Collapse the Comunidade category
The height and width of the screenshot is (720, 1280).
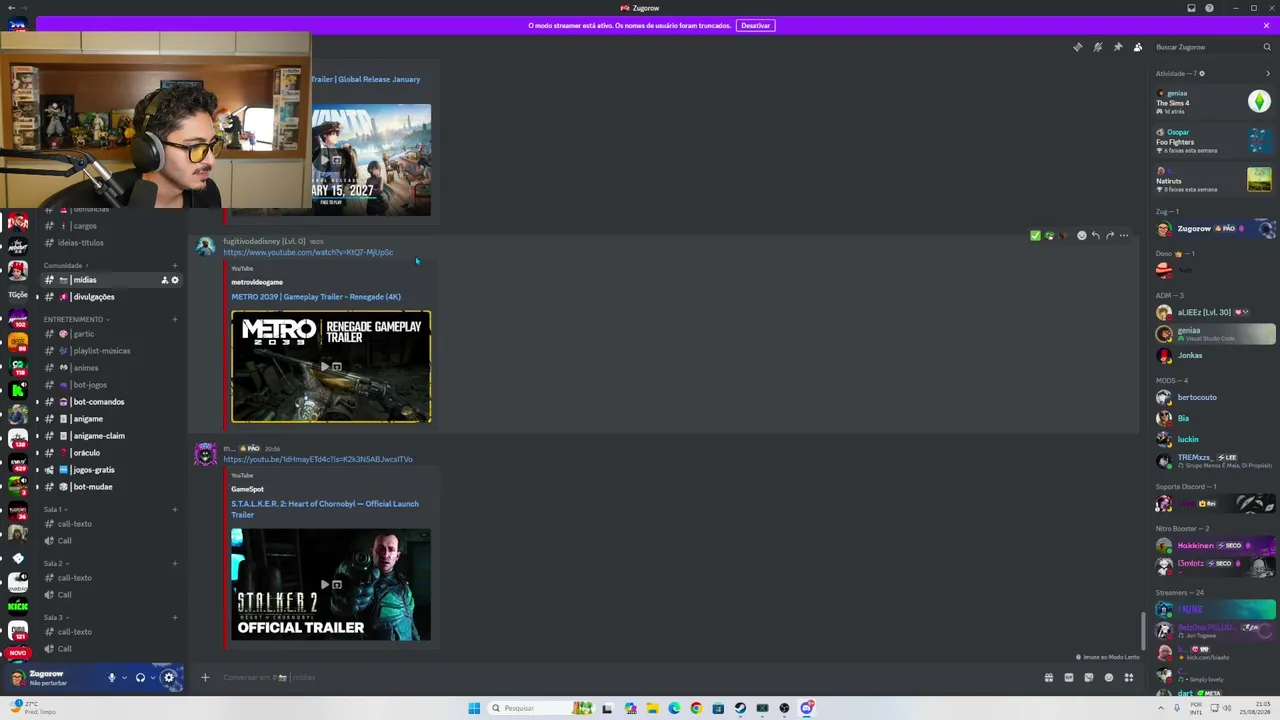pos(64,266)
